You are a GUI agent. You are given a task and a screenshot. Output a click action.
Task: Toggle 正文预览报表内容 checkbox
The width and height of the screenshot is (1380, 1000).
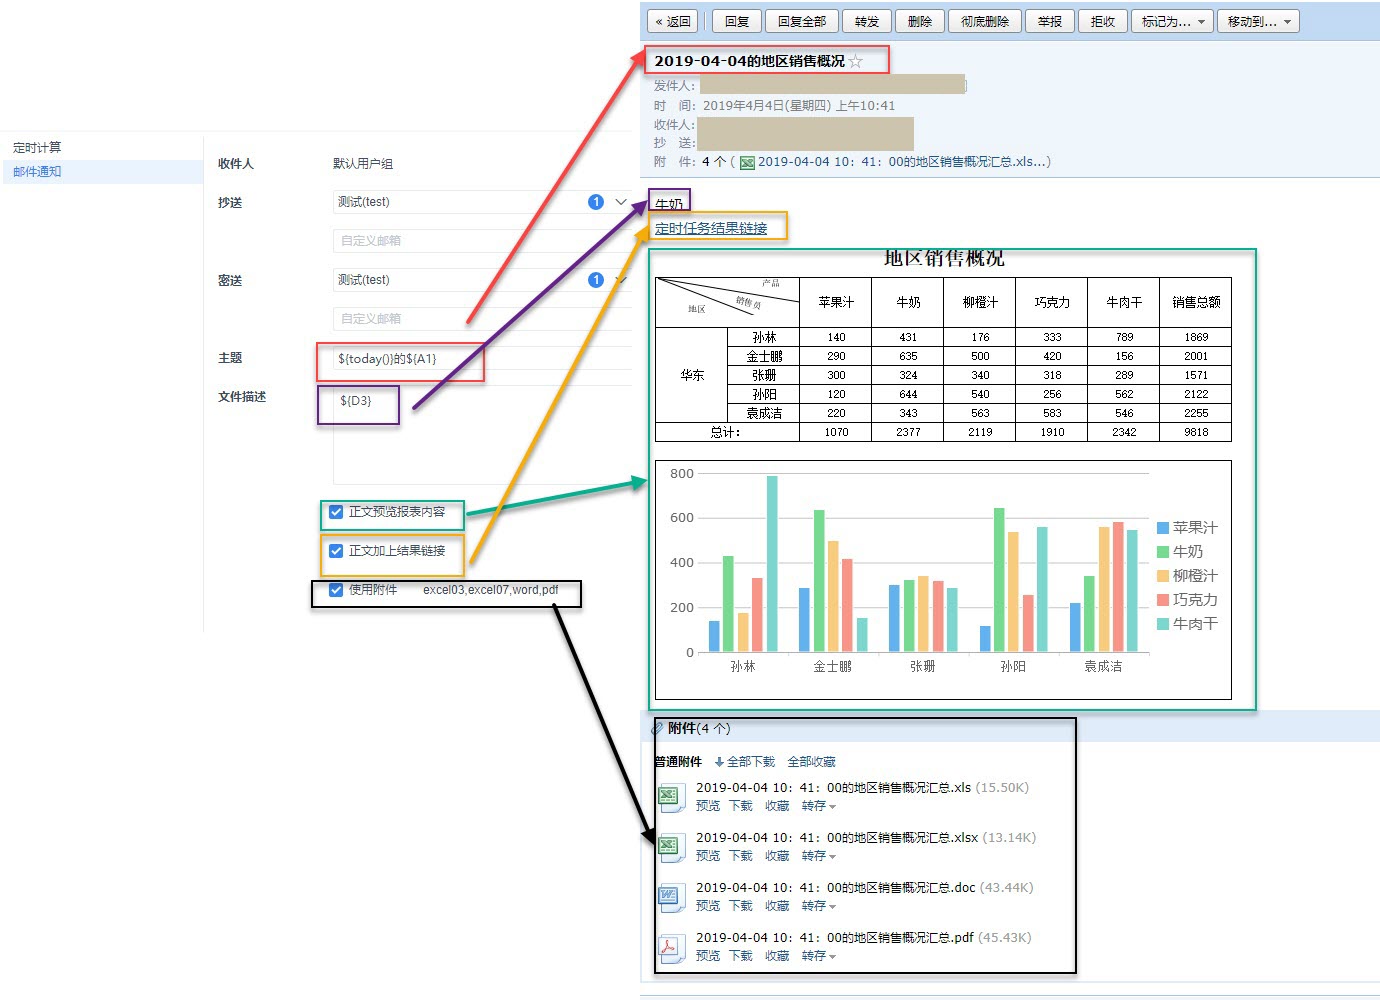pyautogui.click(x=336, y=512)
